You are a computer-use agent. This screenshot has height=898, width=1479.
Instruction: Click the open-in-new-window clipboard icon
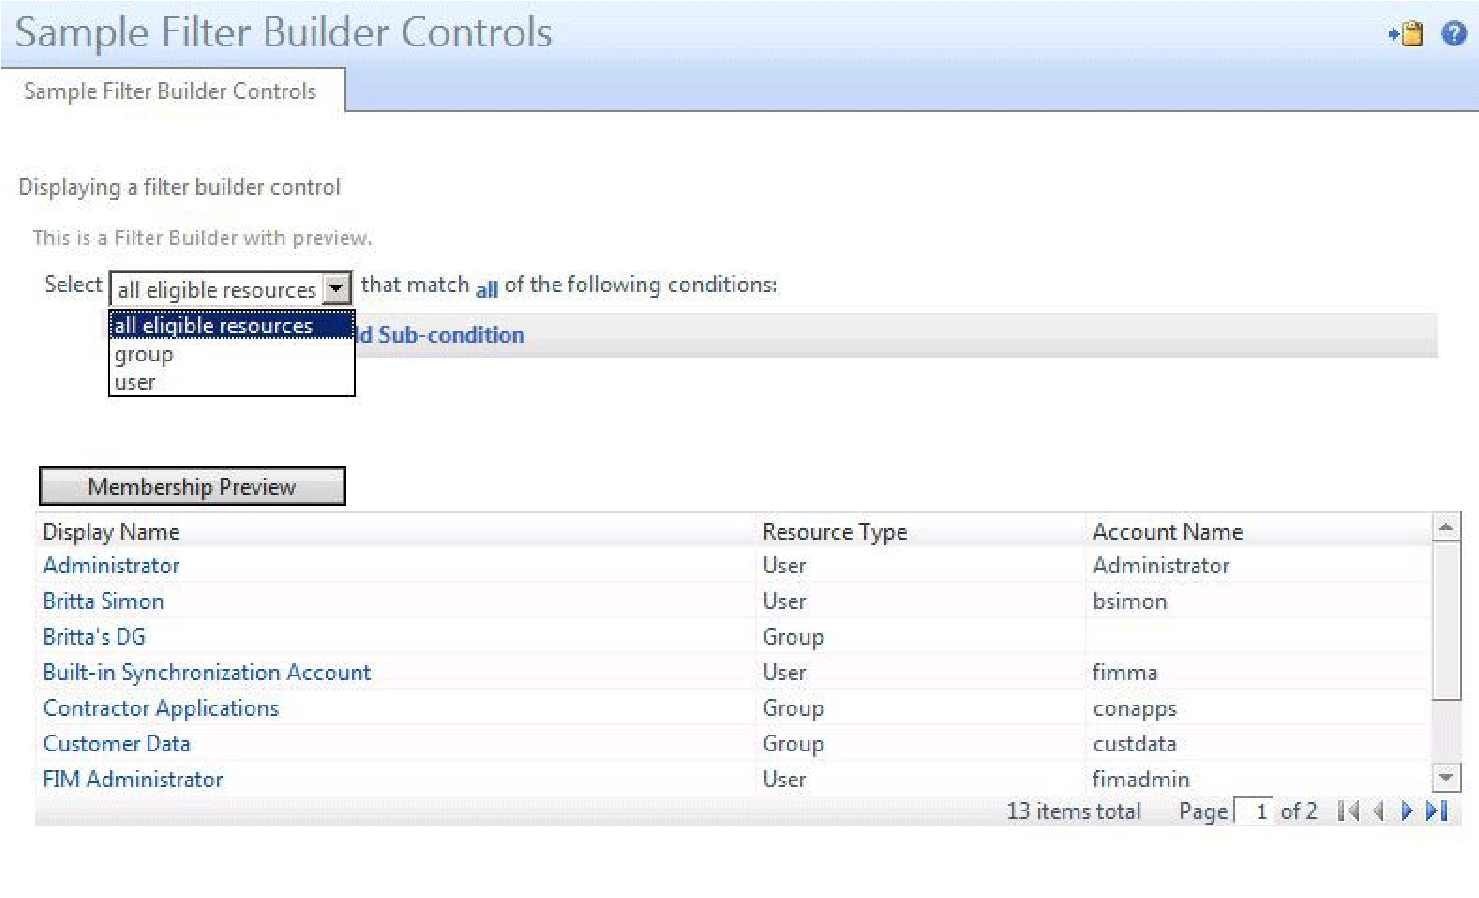click(1410, 33)
